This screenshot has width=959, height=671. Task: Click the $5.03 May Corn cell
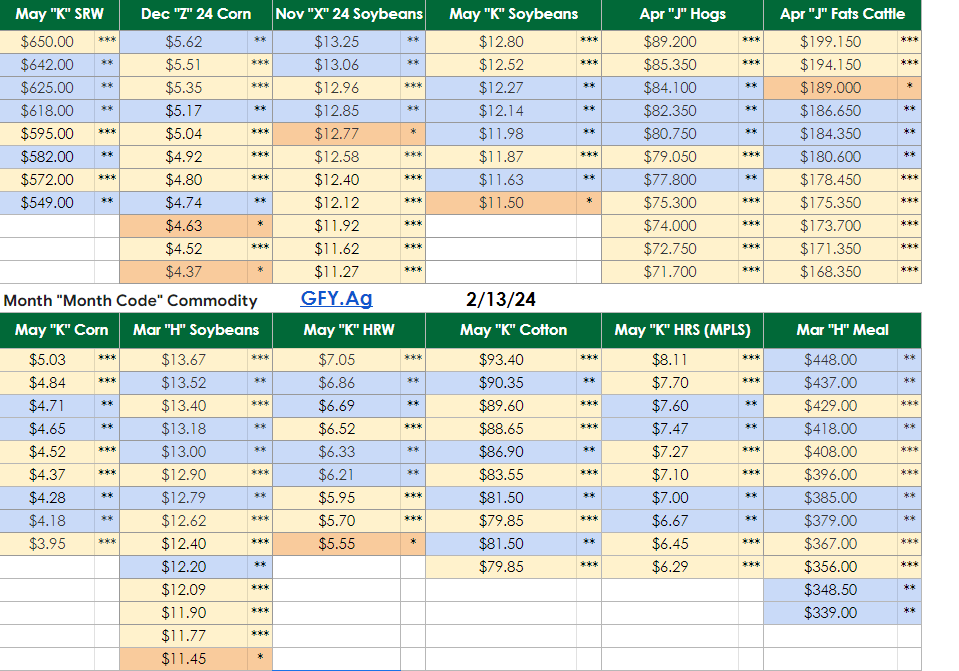pyautogui.click(x=47, y=360)
